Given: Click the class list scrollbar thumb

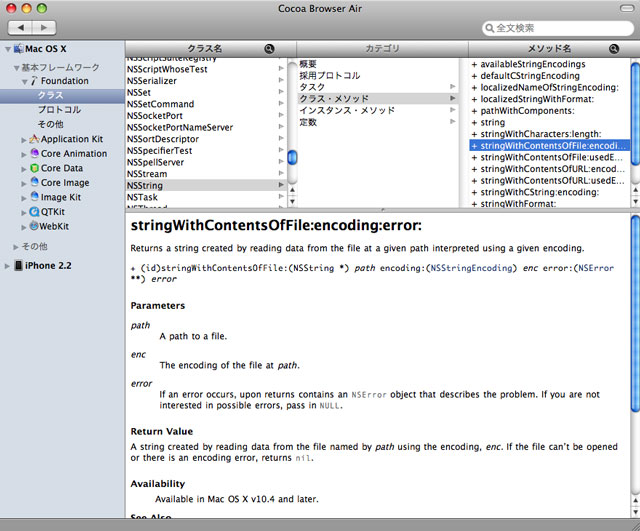Looking at the screenshot, I should pos(292,158).
